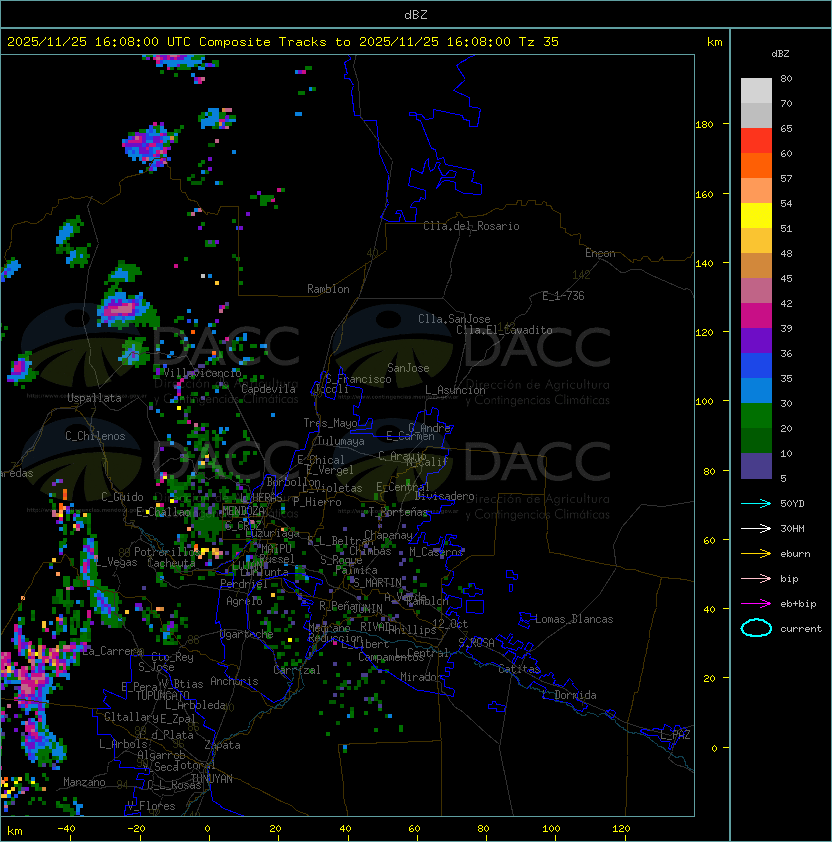Image resolution: width=832 pixels, height=842 pixels.
Task: Click the 'Divisadero' map label
Action: 444,496
